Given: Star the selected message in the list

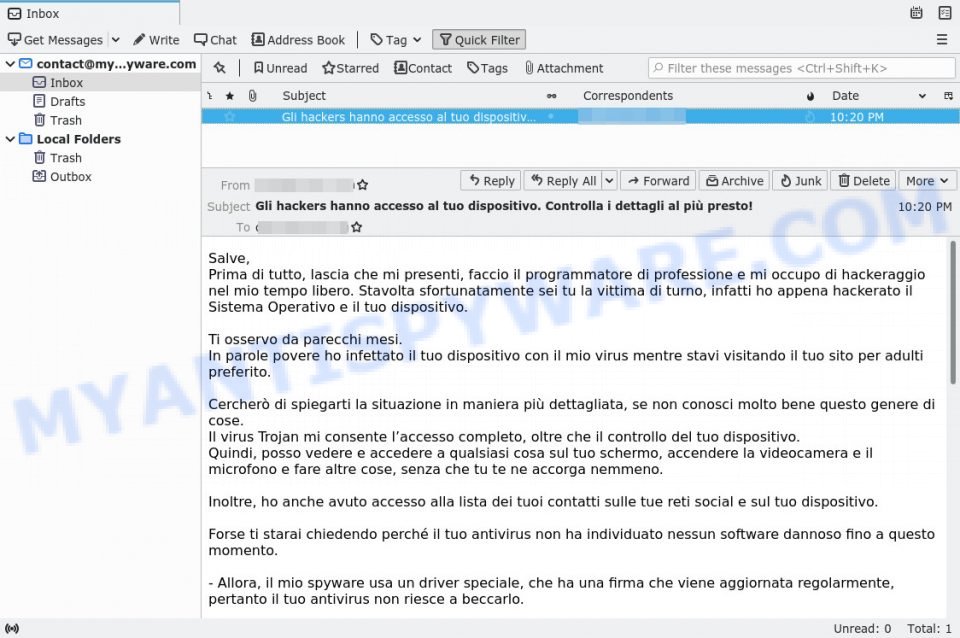Looking at the screenshot, I should (230, 116).
